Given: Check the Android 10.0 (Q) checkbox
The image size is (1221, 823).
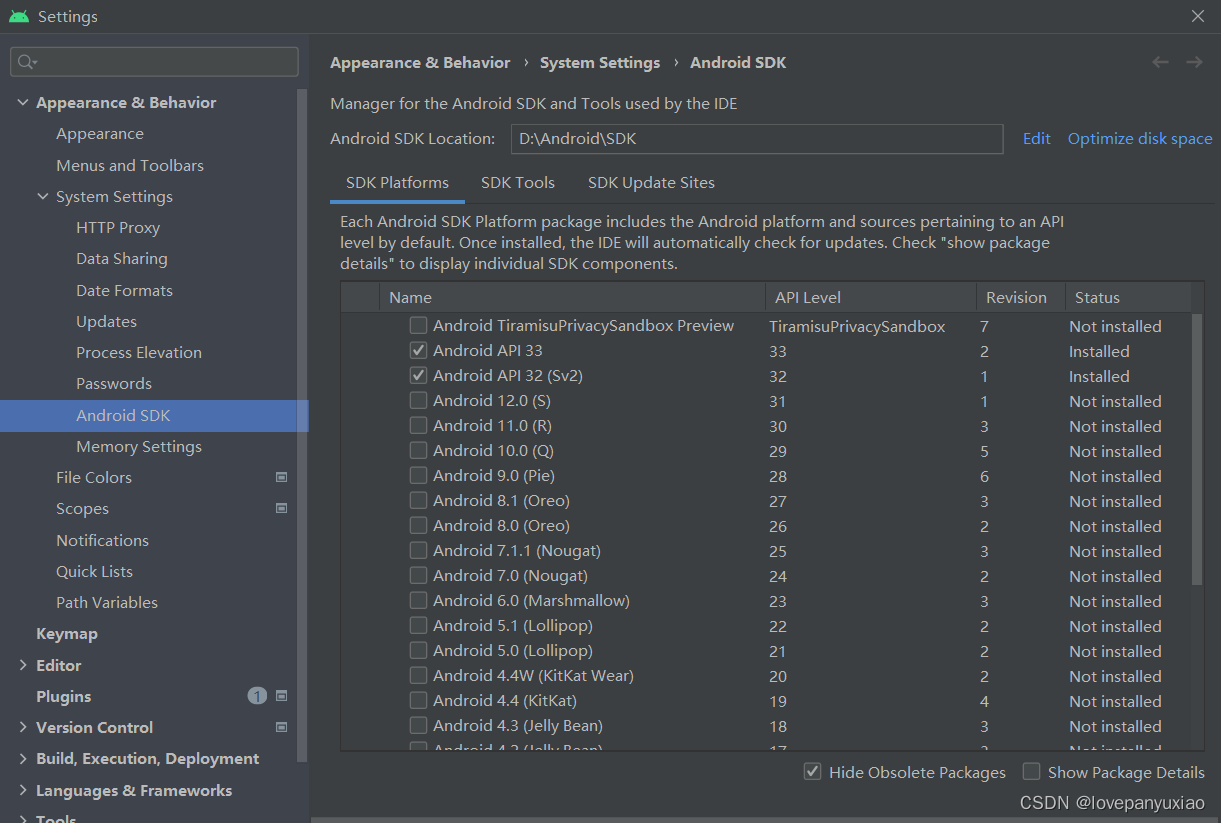Looking at the screenshot, I should tap(418, 450).
